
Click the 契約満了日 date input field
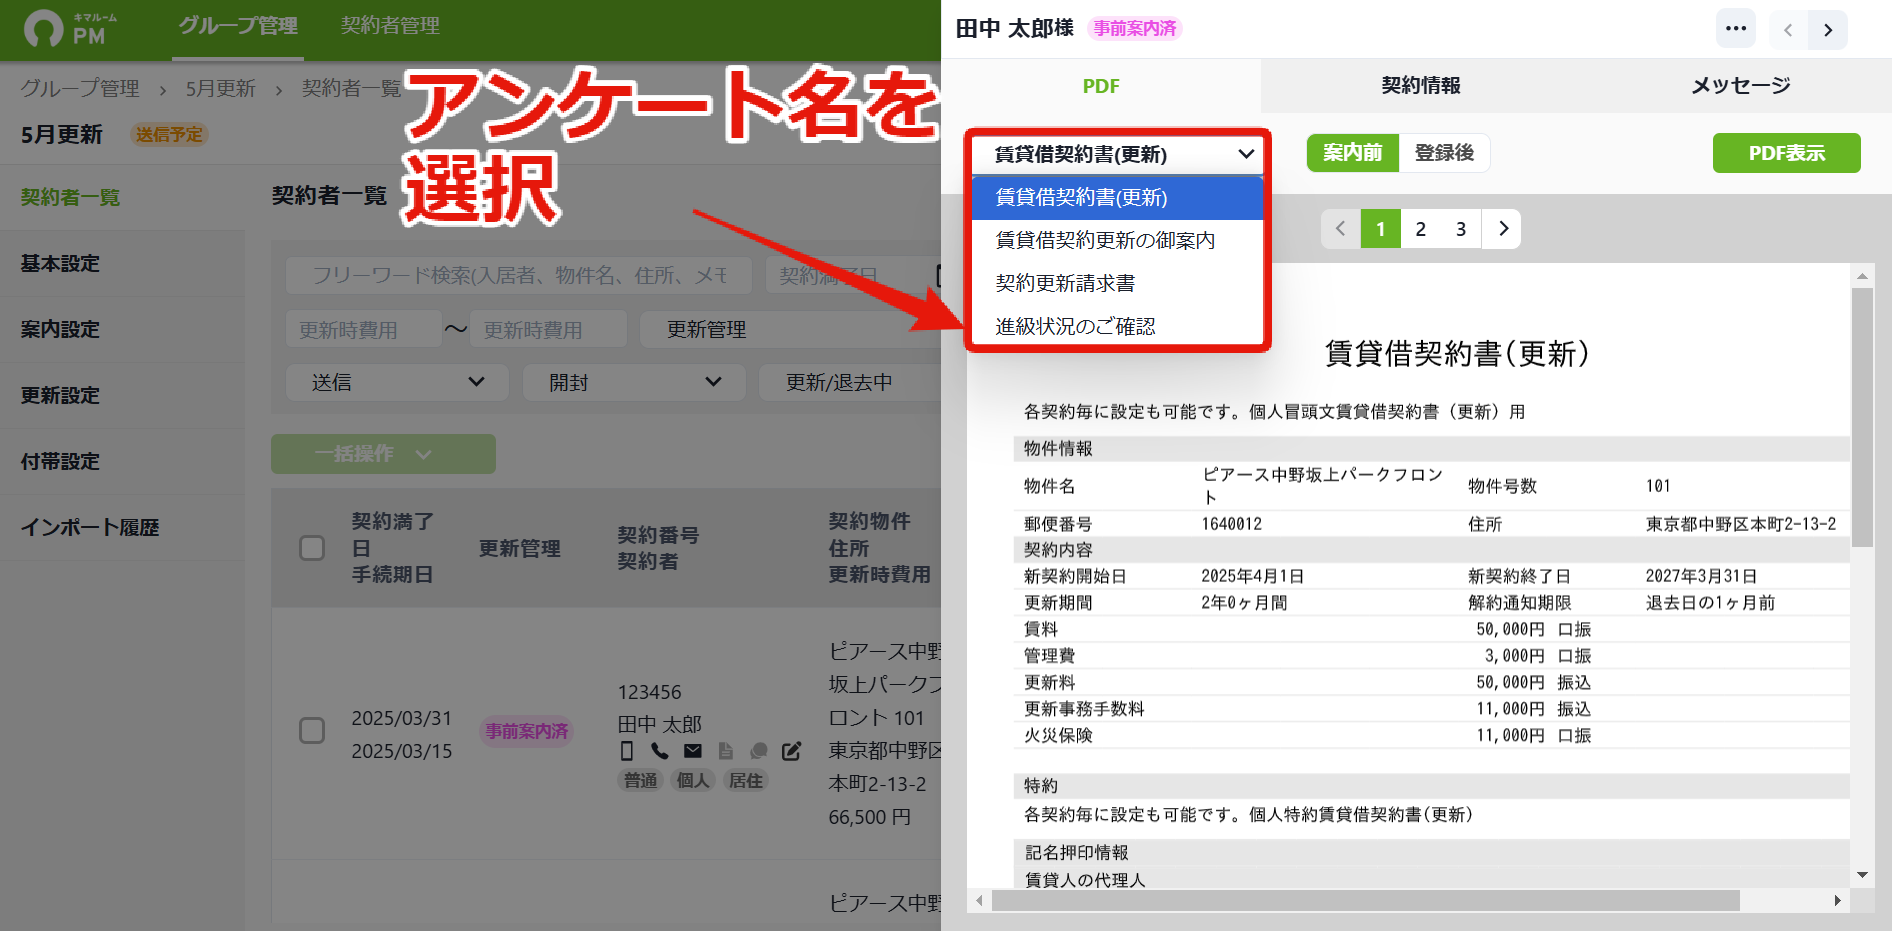(853, 275)
